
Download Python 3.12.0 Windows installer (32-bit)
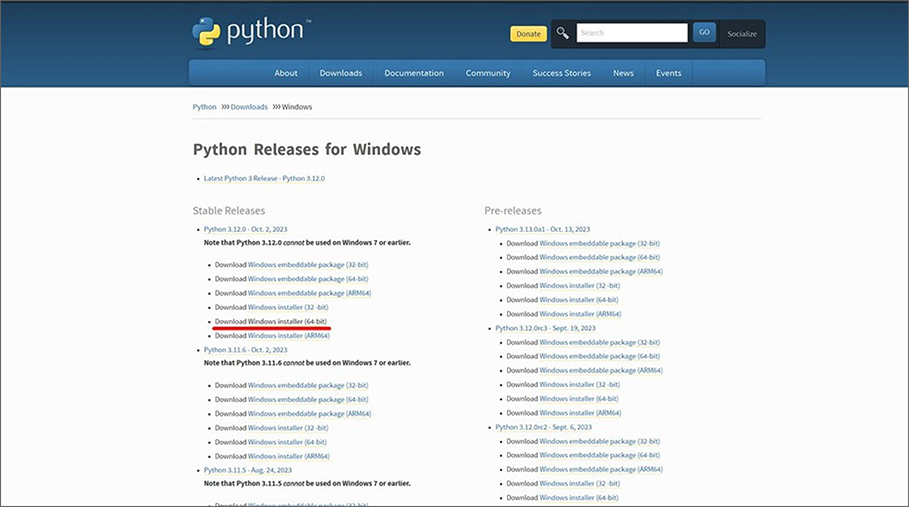click(x=288, y=307)
